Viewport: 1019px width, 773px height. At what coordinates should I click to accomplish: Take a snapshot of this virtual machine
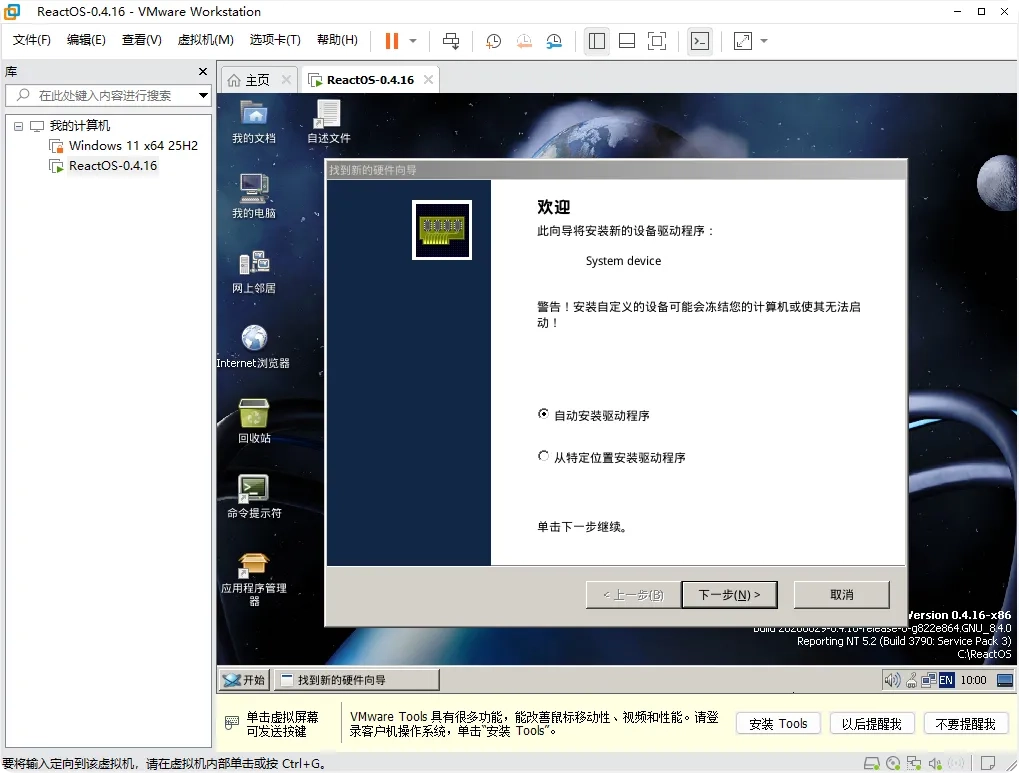(493, 41)
